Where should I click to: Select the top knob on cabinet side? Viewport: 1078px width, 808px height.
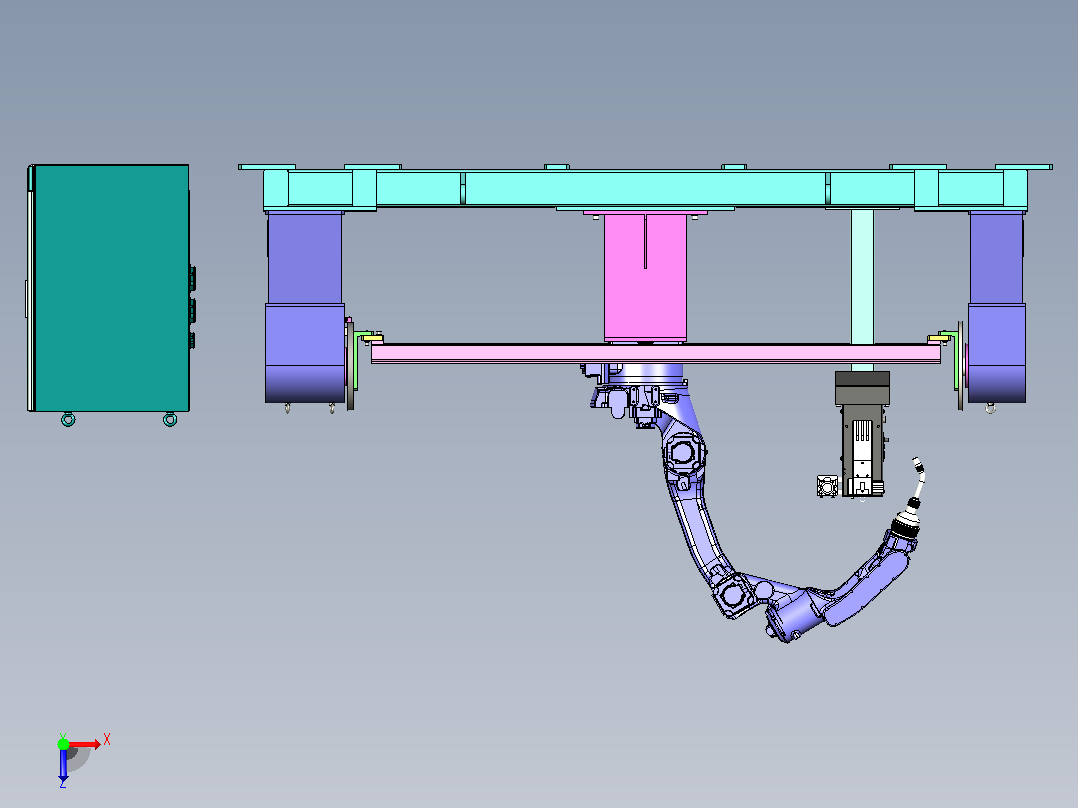(x=192, y=279)
